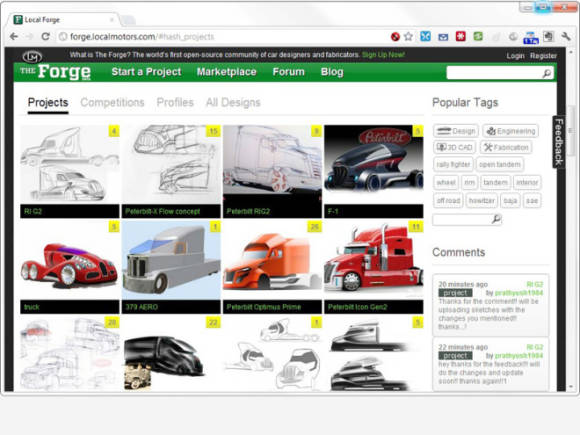Click the author name in 20 minutes ago comment
Viewport: 580px width, 435px height.
tap(519, 293)
